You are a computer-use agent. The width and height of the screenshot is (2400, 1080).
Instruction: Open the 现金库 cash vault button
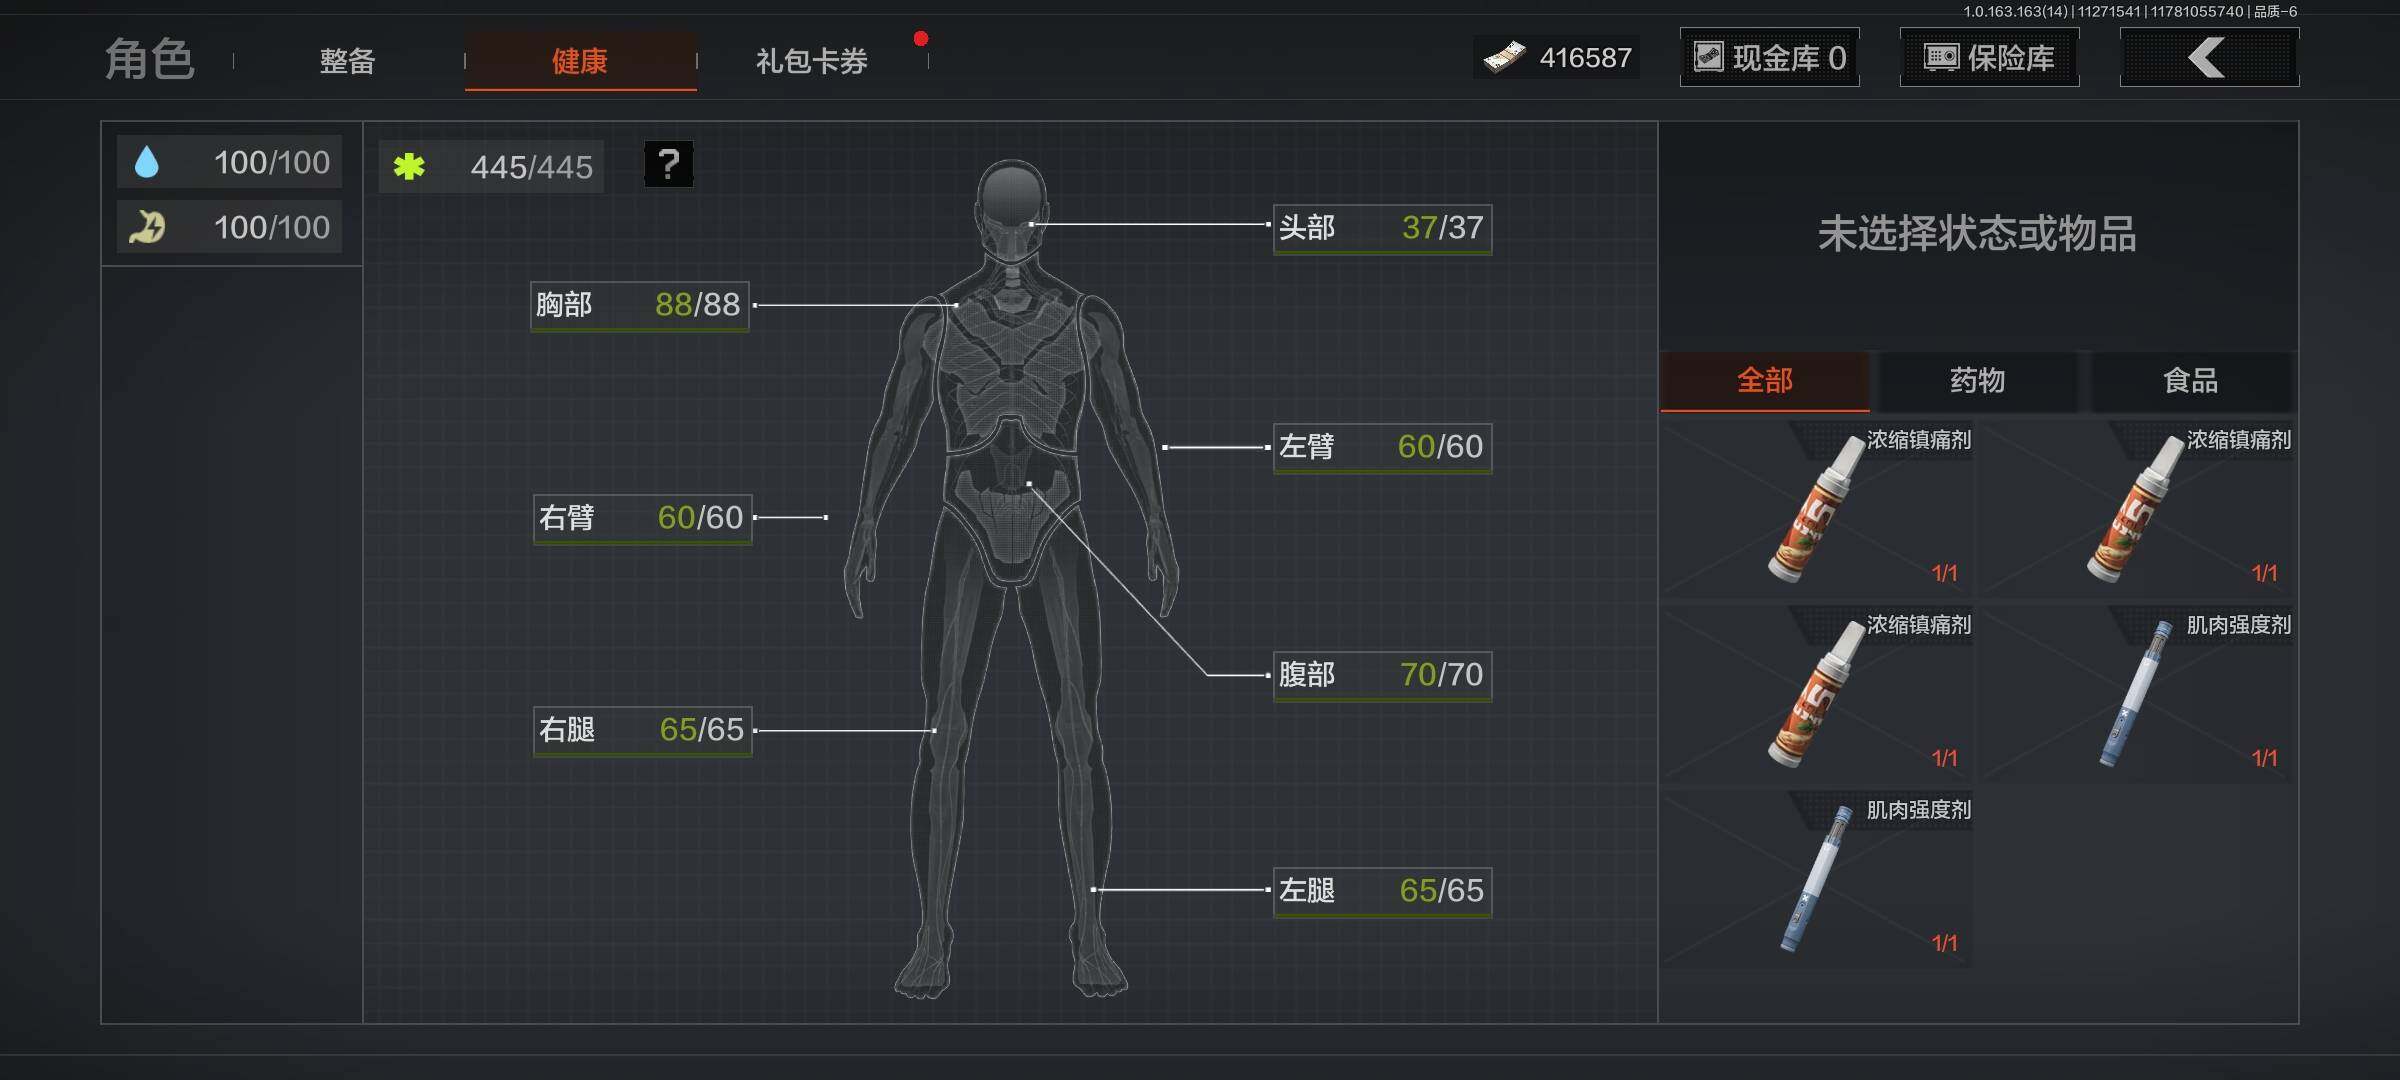point(1769,58)
